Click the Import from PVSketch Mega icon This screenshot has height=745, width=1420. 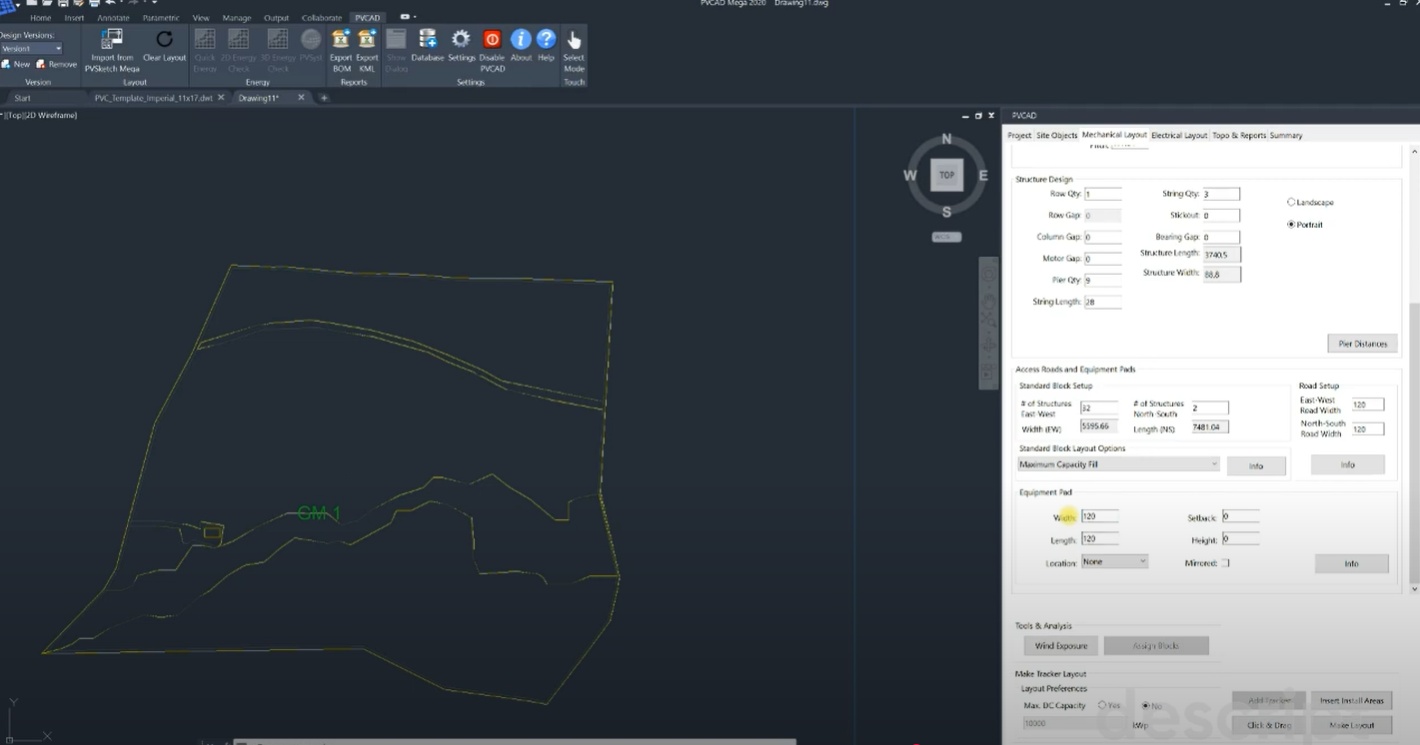pos(112,40)
